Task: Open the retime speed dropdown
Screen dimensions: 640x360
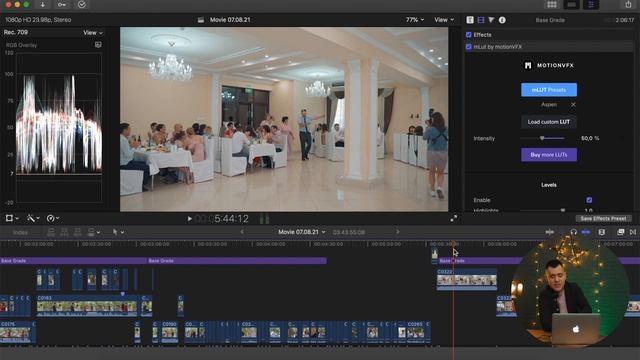Action: click(53, 219)
